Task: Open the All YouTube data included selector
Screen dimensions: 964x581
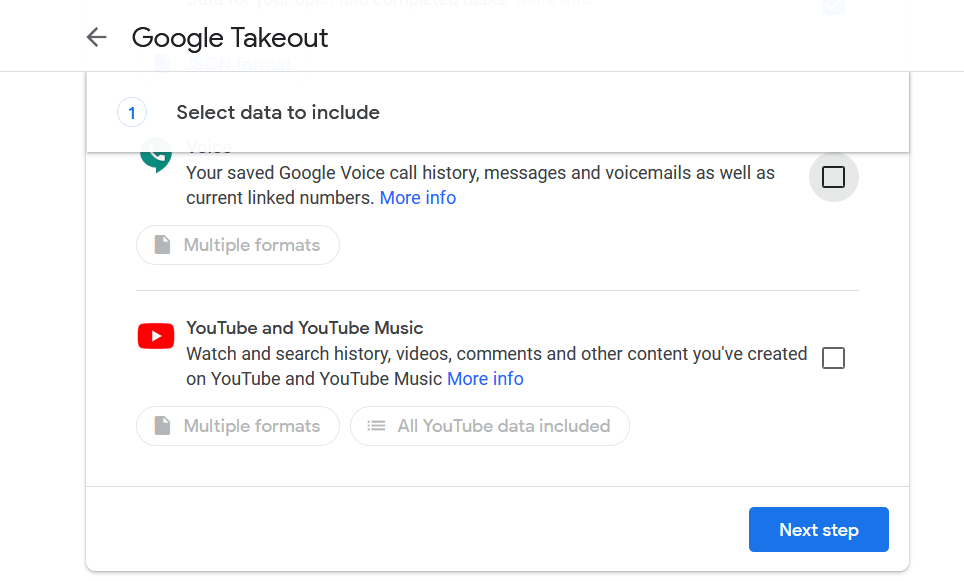Action: [489, 425]
